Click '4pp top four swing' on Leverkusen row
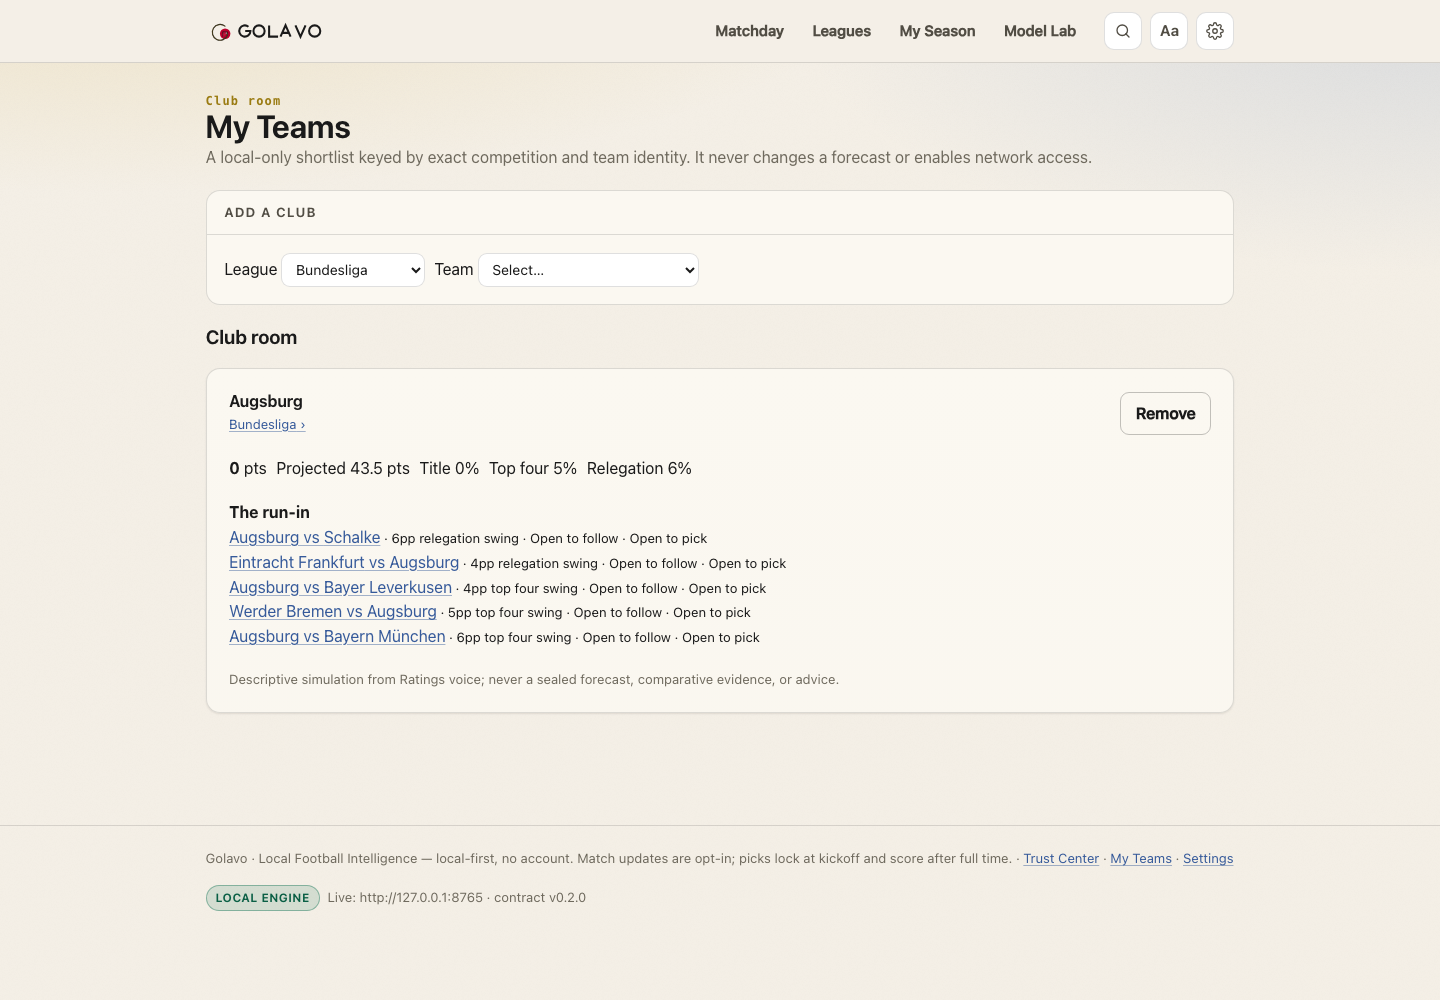 (520, 589)
